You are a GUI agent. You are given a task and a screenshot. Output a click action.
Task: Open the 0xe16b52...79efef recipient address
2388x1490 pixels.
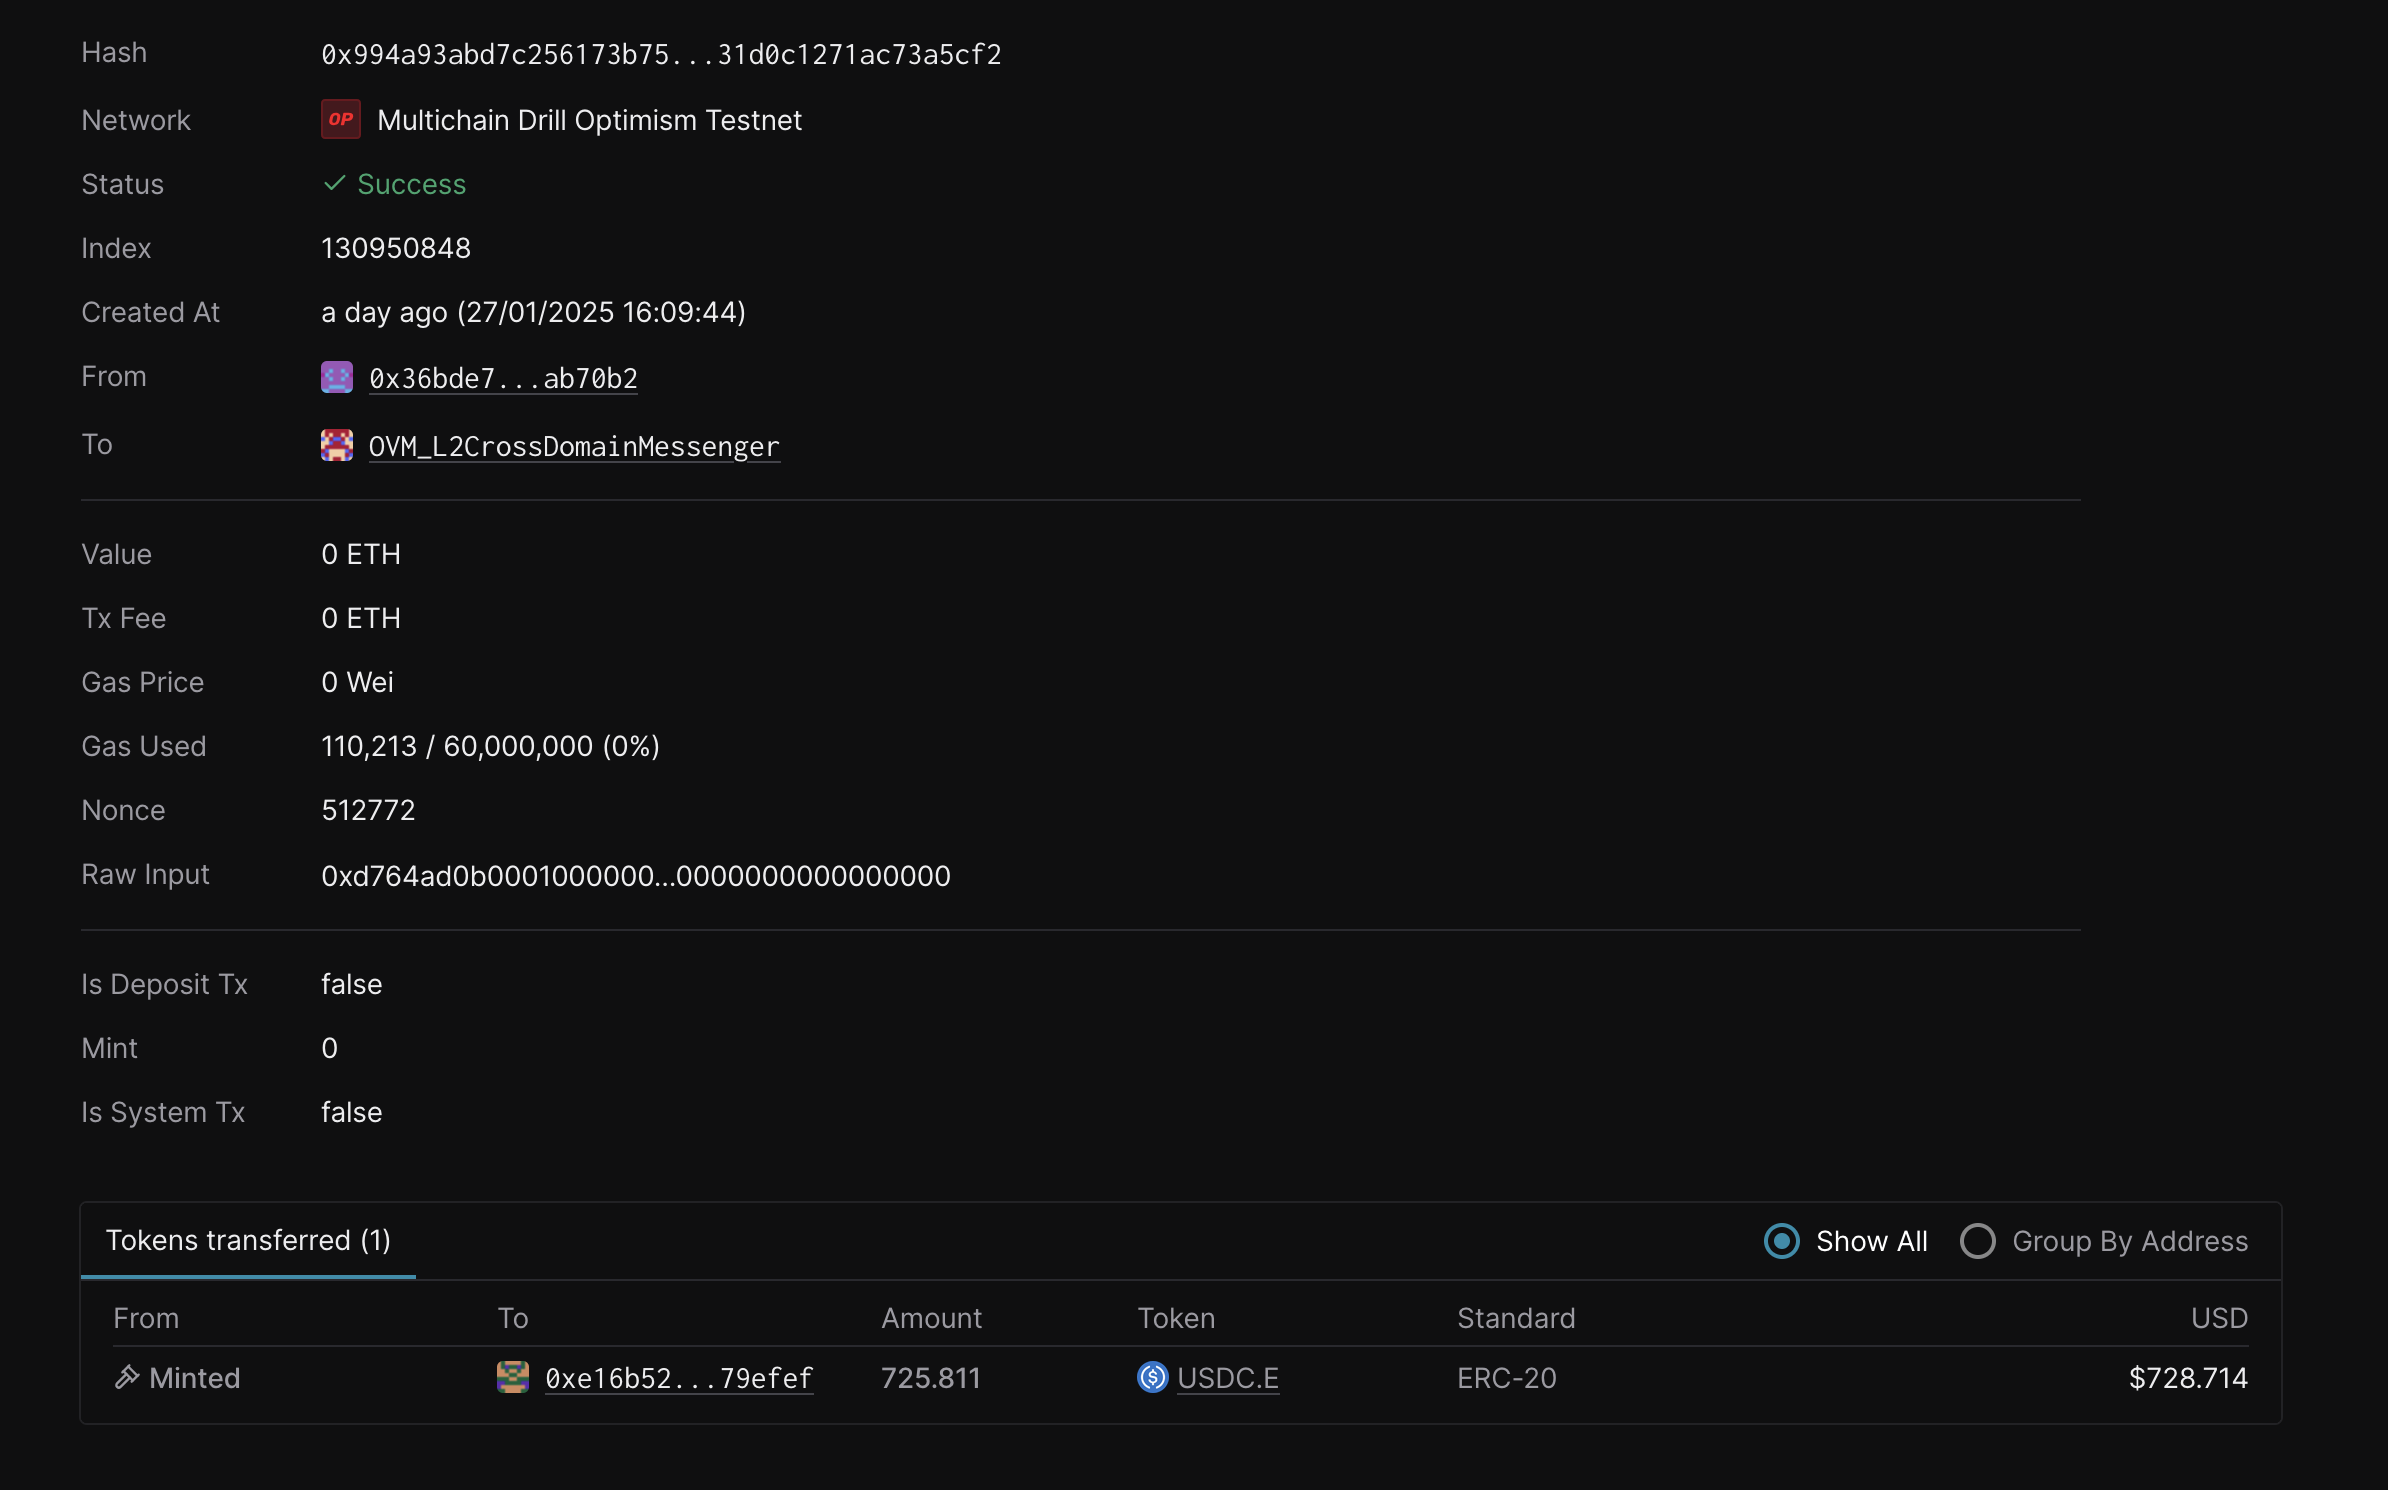pyautogui.click(x=677, y=1378)
